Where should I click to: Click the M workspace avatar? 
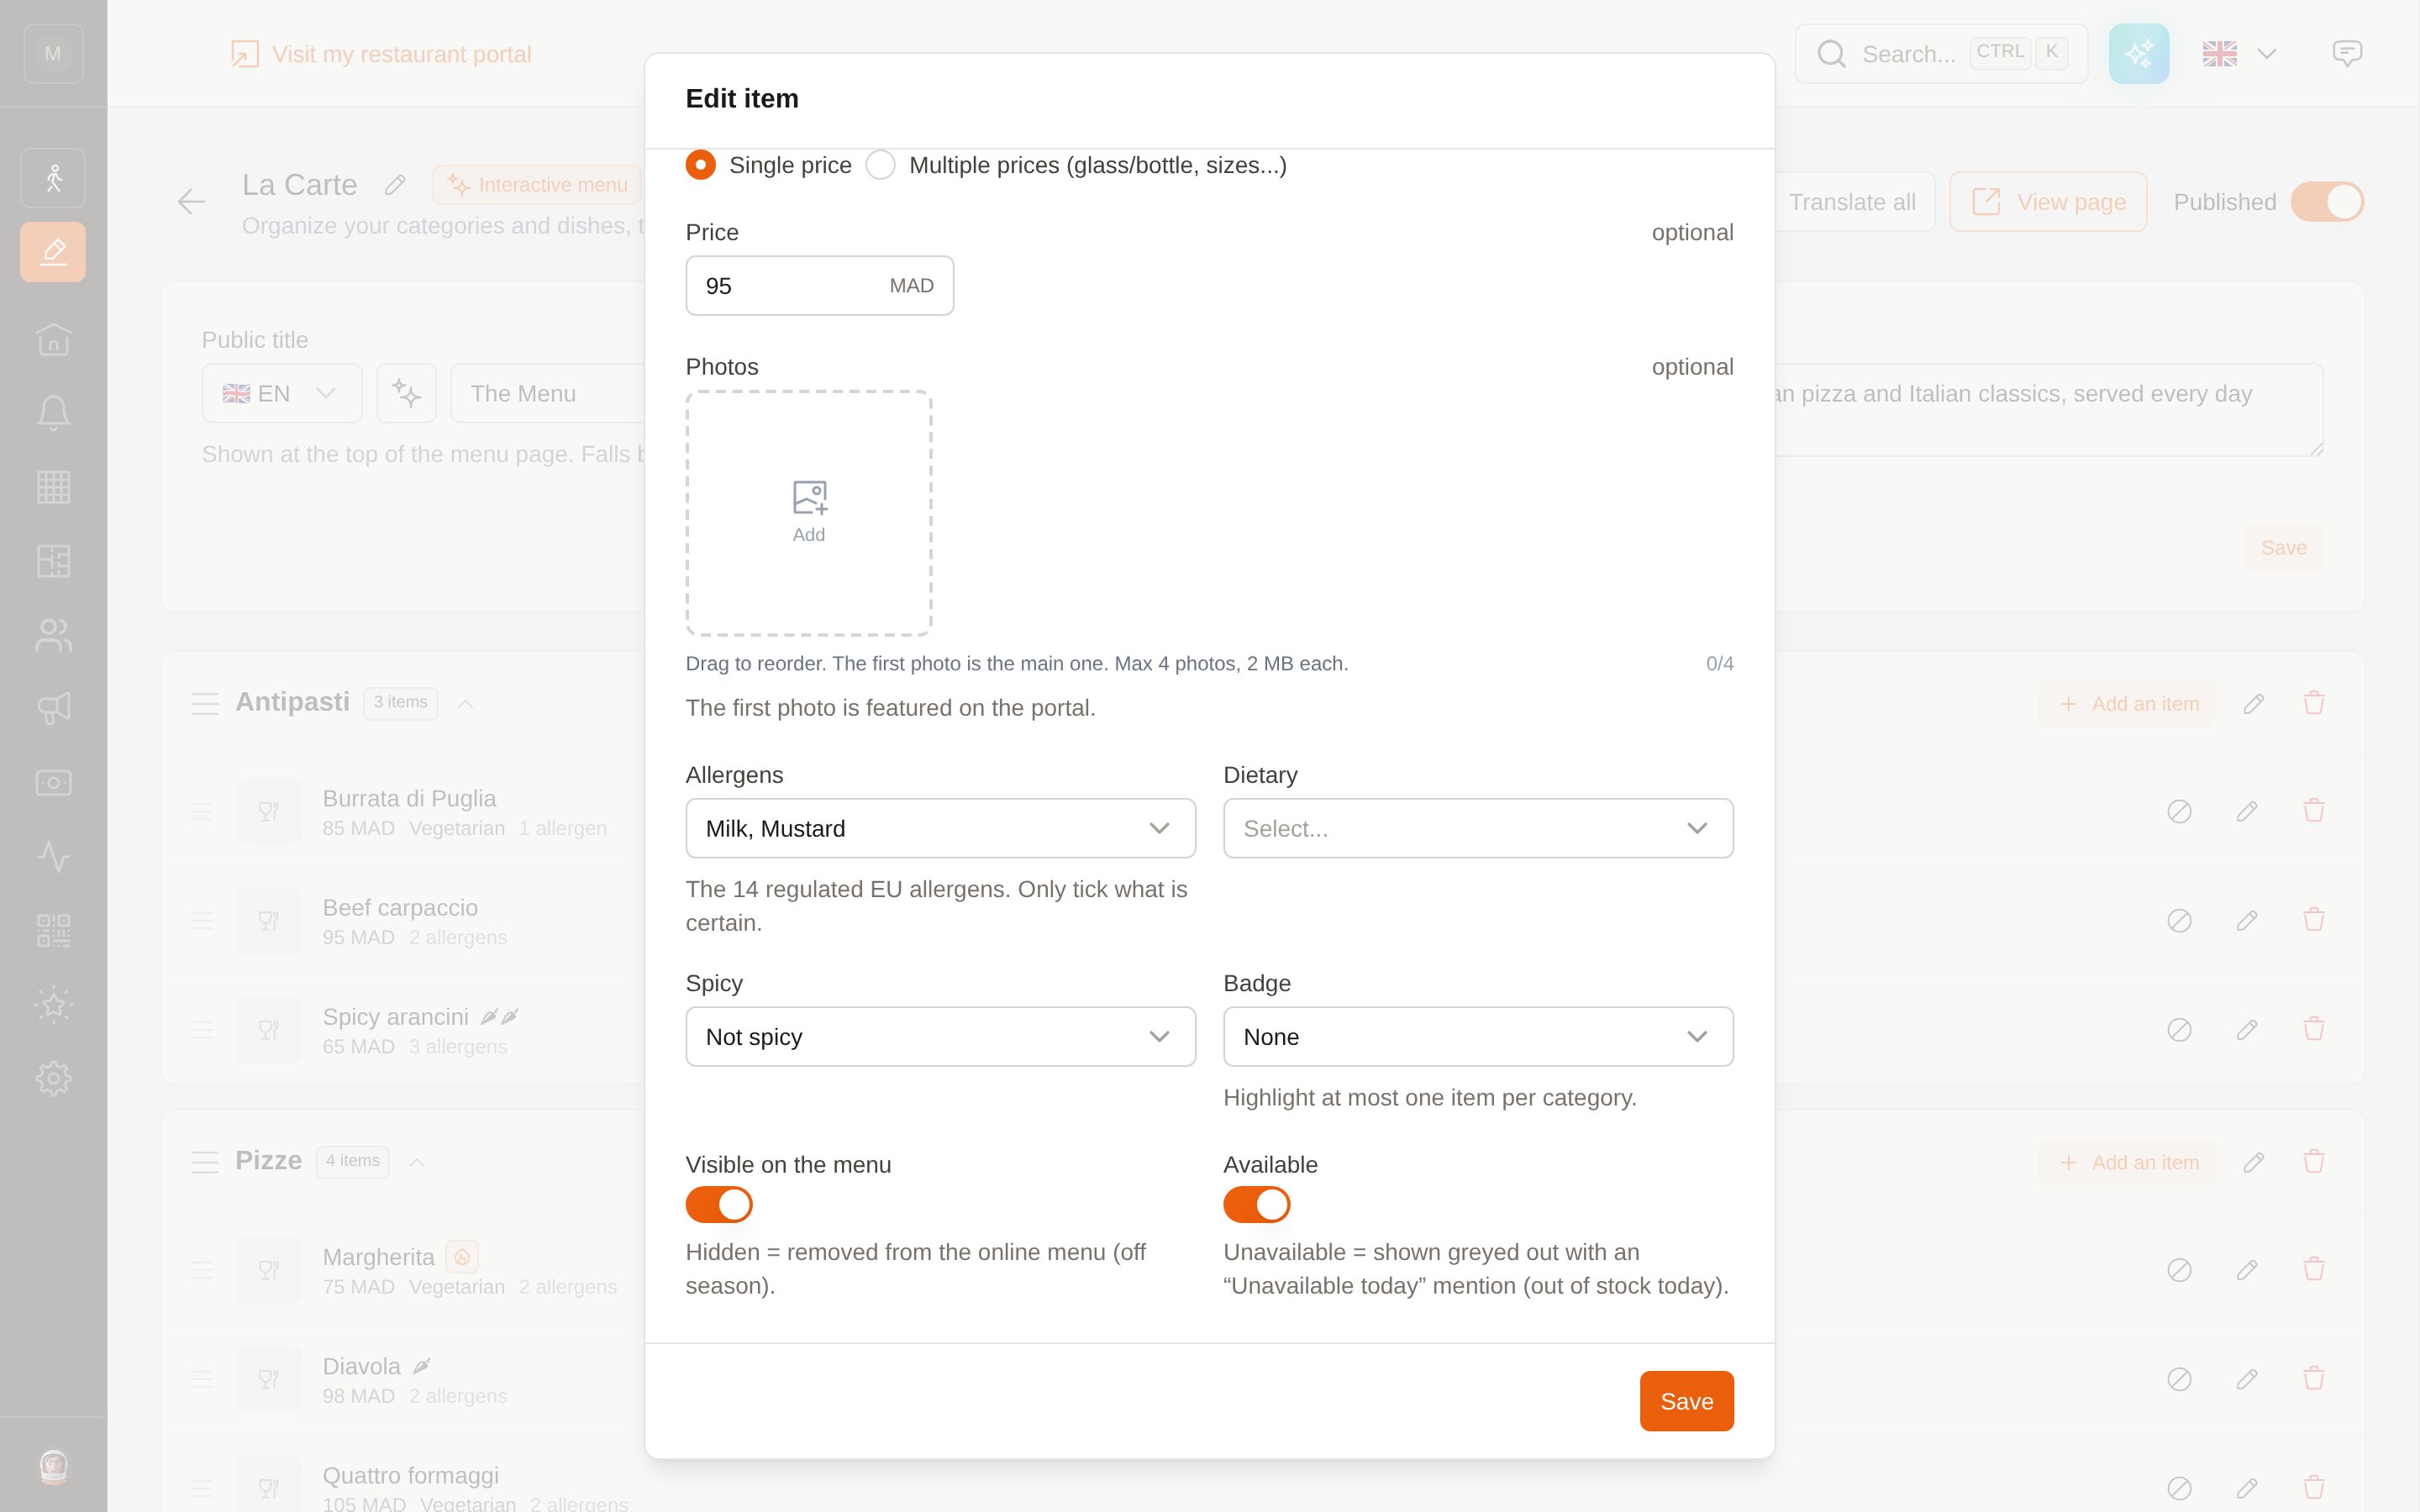[53, 54]
